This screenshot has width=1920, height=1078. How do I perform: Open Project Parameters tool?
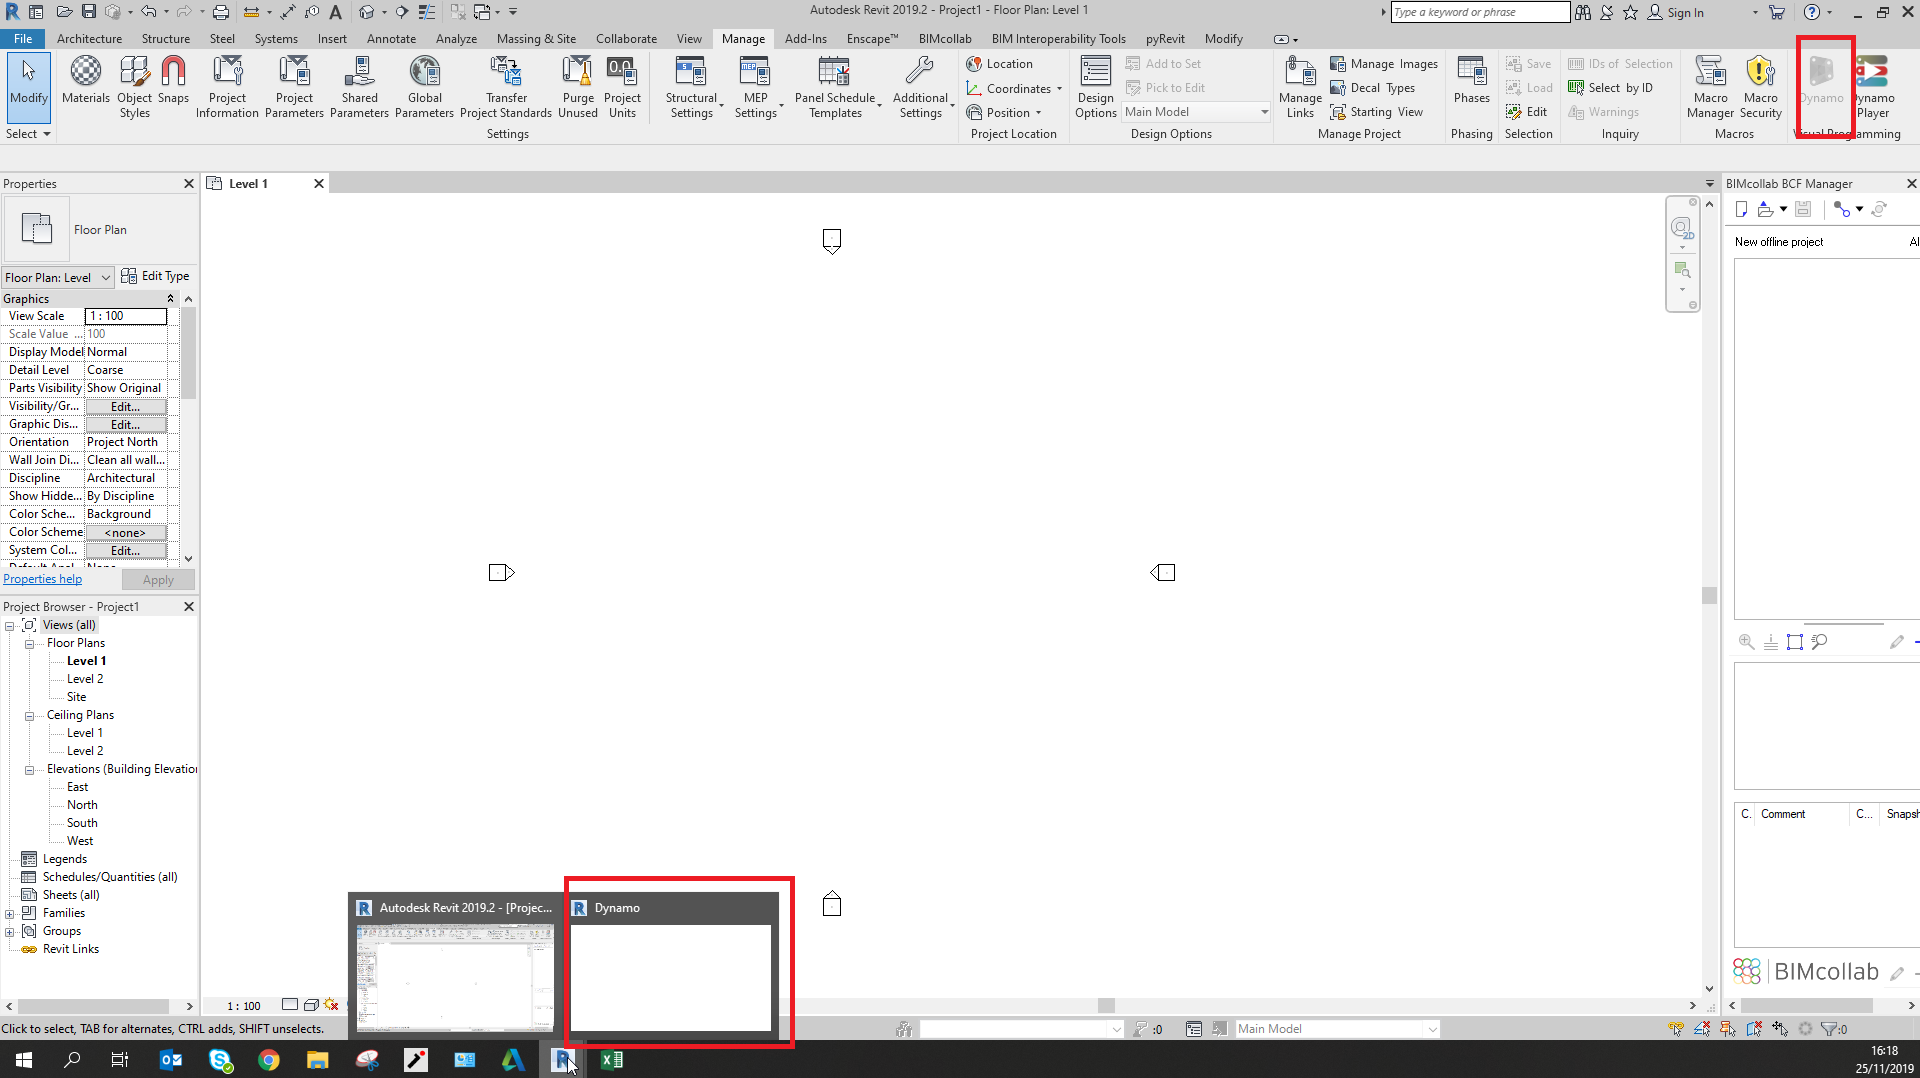pyautogui.click(x=294, y=87)
